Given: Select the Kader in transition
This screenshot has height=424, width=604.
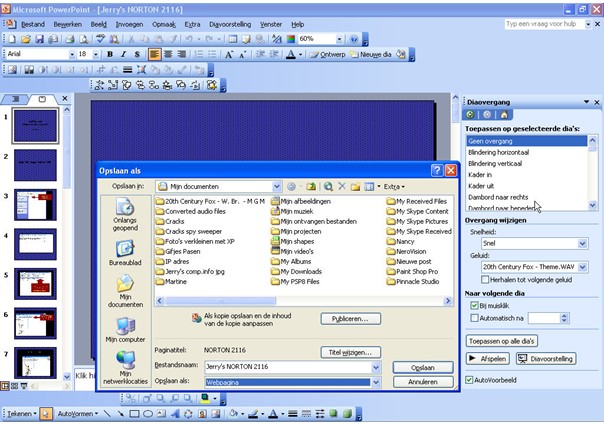Looking at the screenshot, I should (x=481, y=174).
